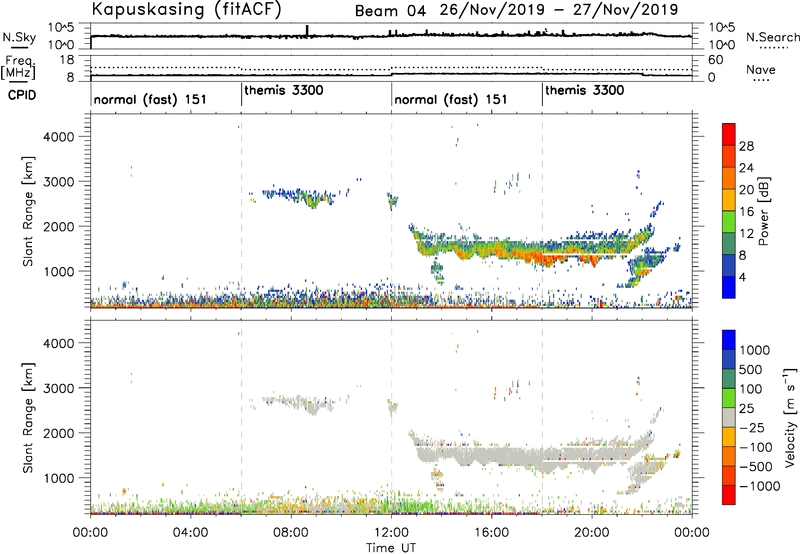Click 08:00 echo cluster near 2700 km power panel
The height and width of the screenshot is (554, 800).
(301, 196)
